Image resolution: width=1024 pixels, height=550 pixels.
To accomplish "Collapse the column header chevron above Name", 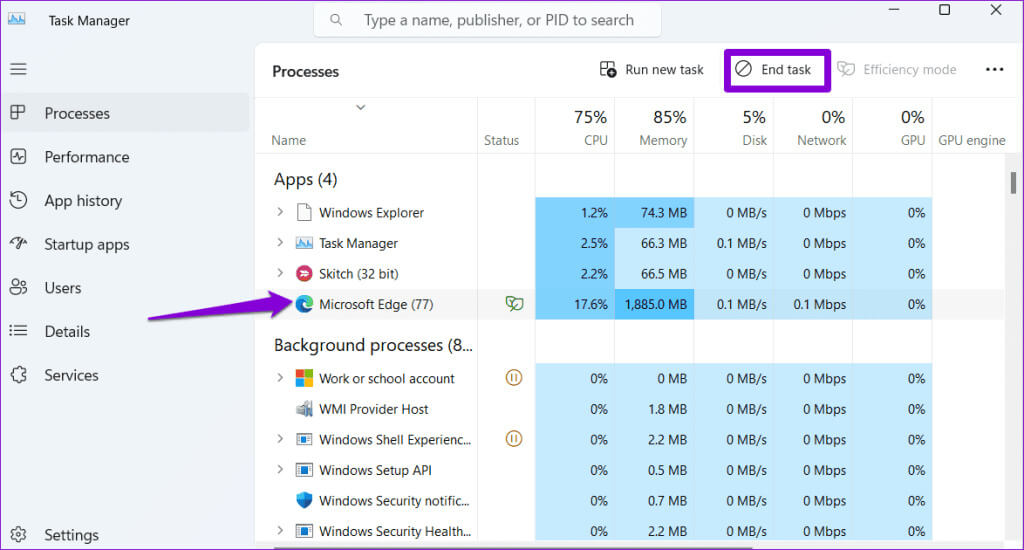I will 361,107.
